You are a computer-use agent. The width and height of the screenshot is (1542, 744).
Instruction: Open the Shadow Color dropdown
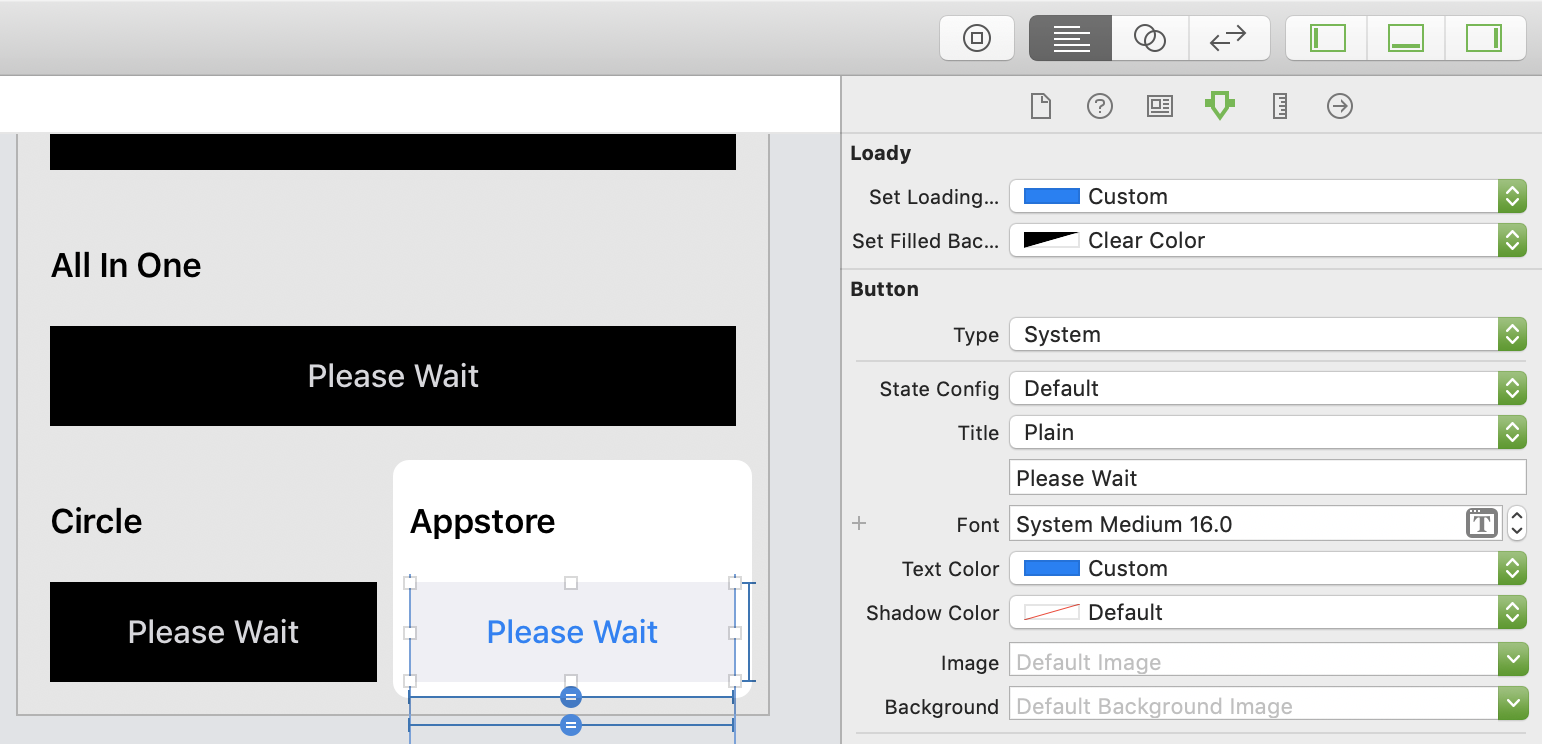(1267, 612)
